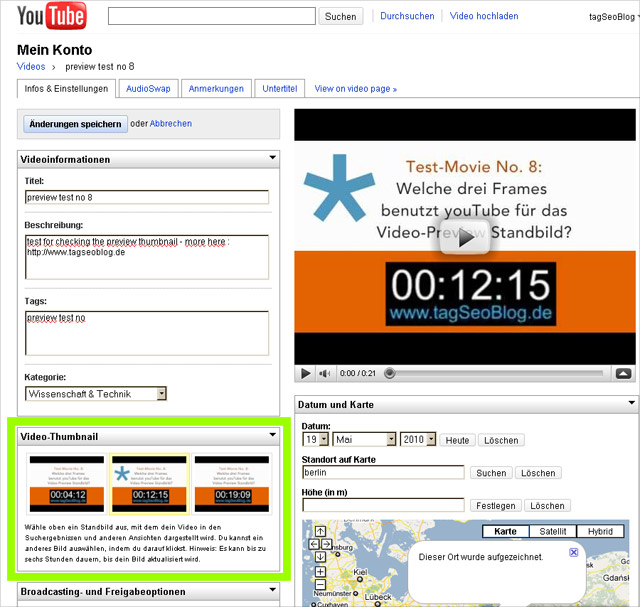Pan the map down with the arrow icon

pos(320,557)
